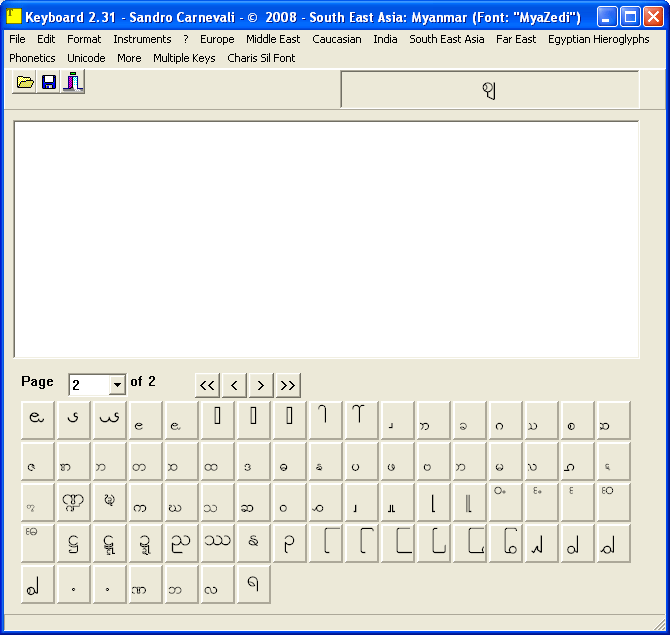Open the India menu
This screenshot has width=670, height=635.
pos(385,39)
